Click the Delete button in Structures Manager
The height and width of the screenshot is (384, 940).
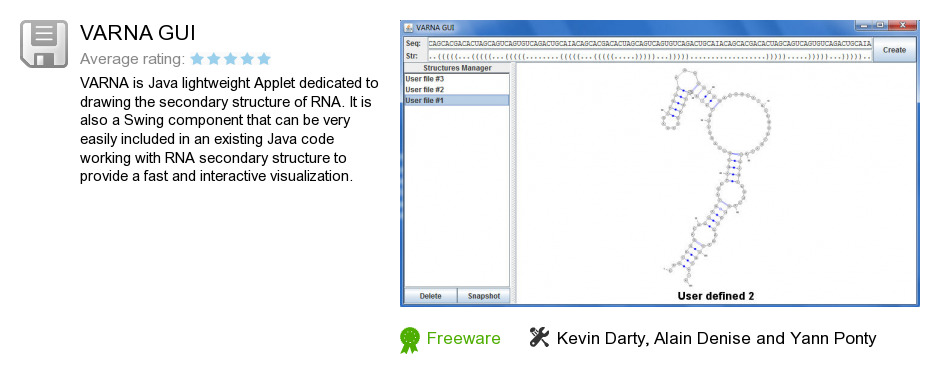tap(430, 296)
